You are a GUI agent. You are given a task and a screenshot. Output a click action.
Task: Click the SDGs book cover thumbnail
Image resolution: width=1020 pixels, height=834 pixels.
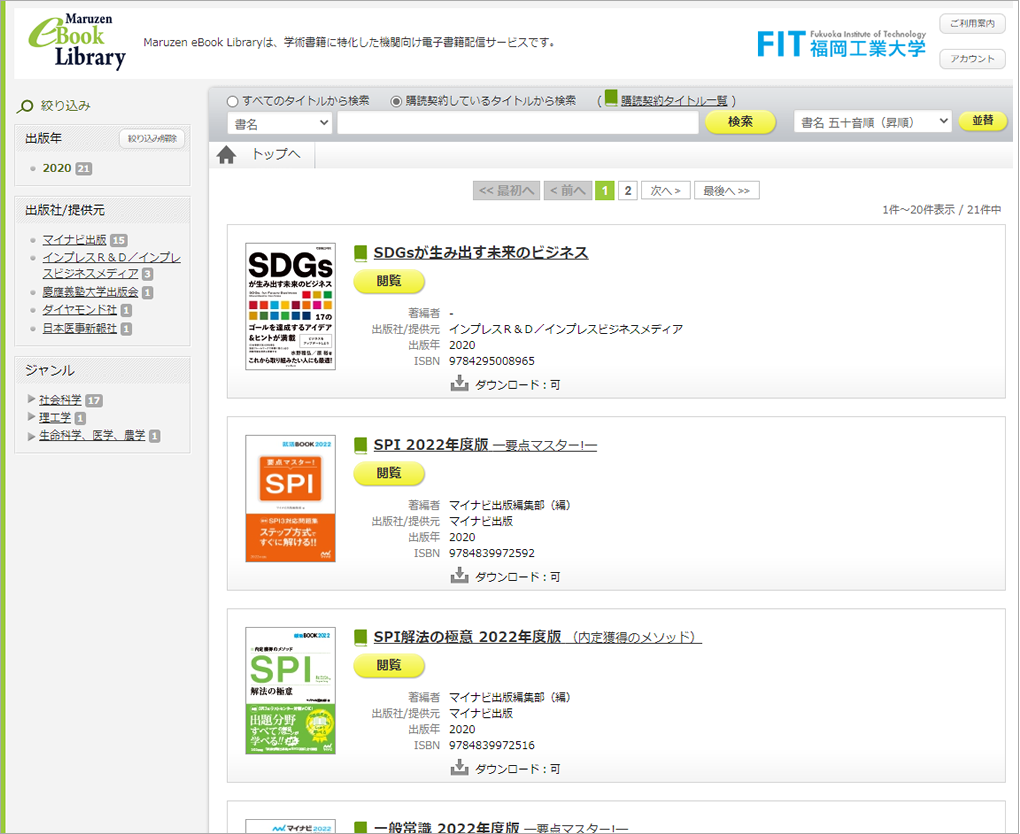pyautogui.click(x=290, y=306)
